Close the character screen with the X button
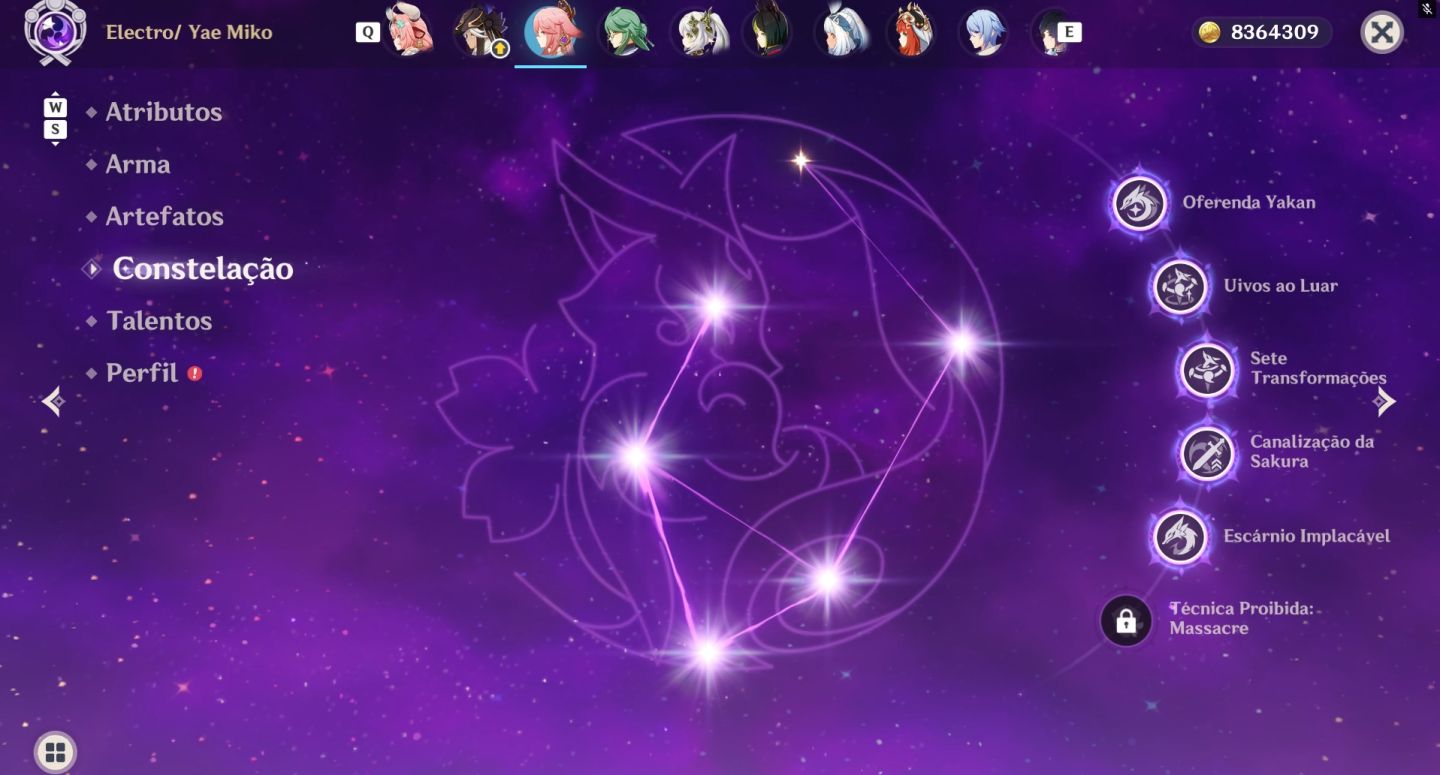 point(1382,33)
